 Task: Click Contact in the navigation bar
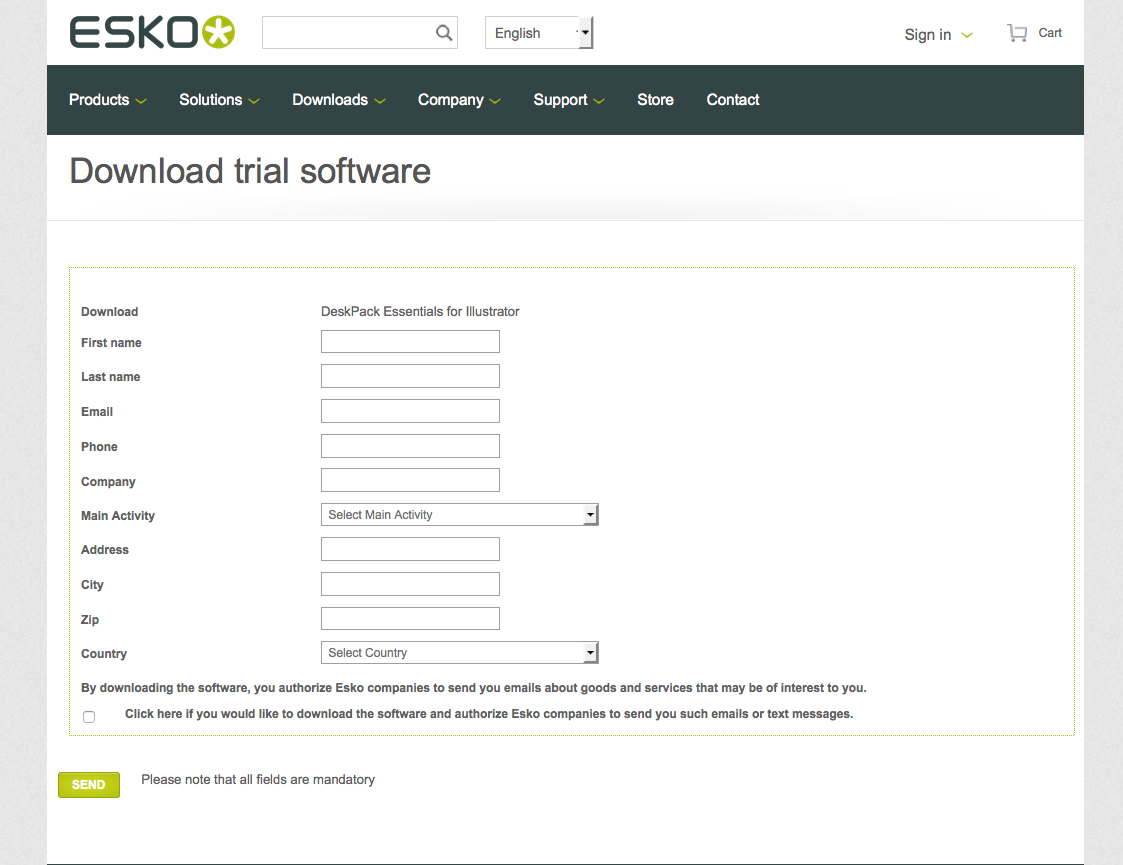point(732,99)
